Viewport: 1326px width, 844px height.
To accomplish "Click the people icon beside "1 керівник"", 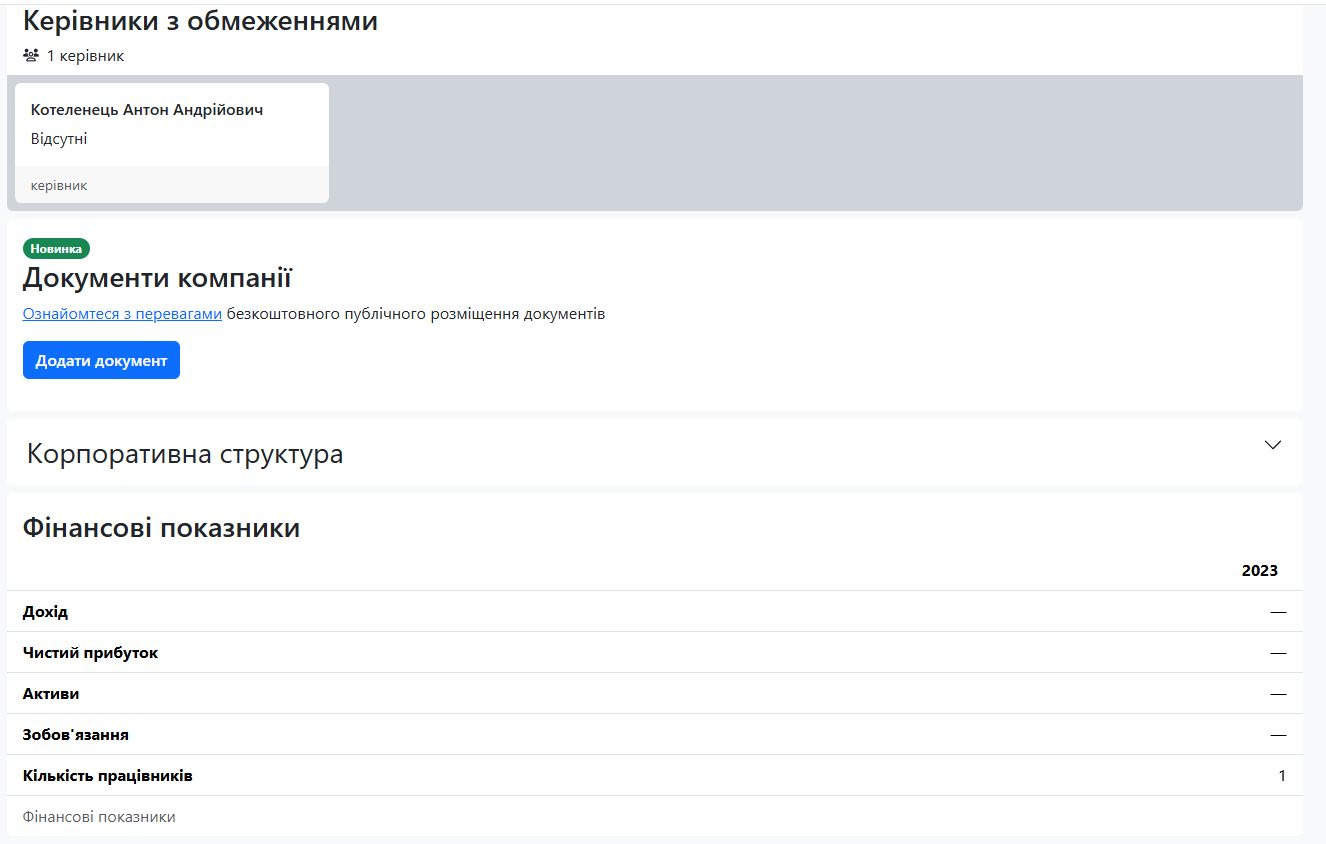I will click(x=31, y=56).
